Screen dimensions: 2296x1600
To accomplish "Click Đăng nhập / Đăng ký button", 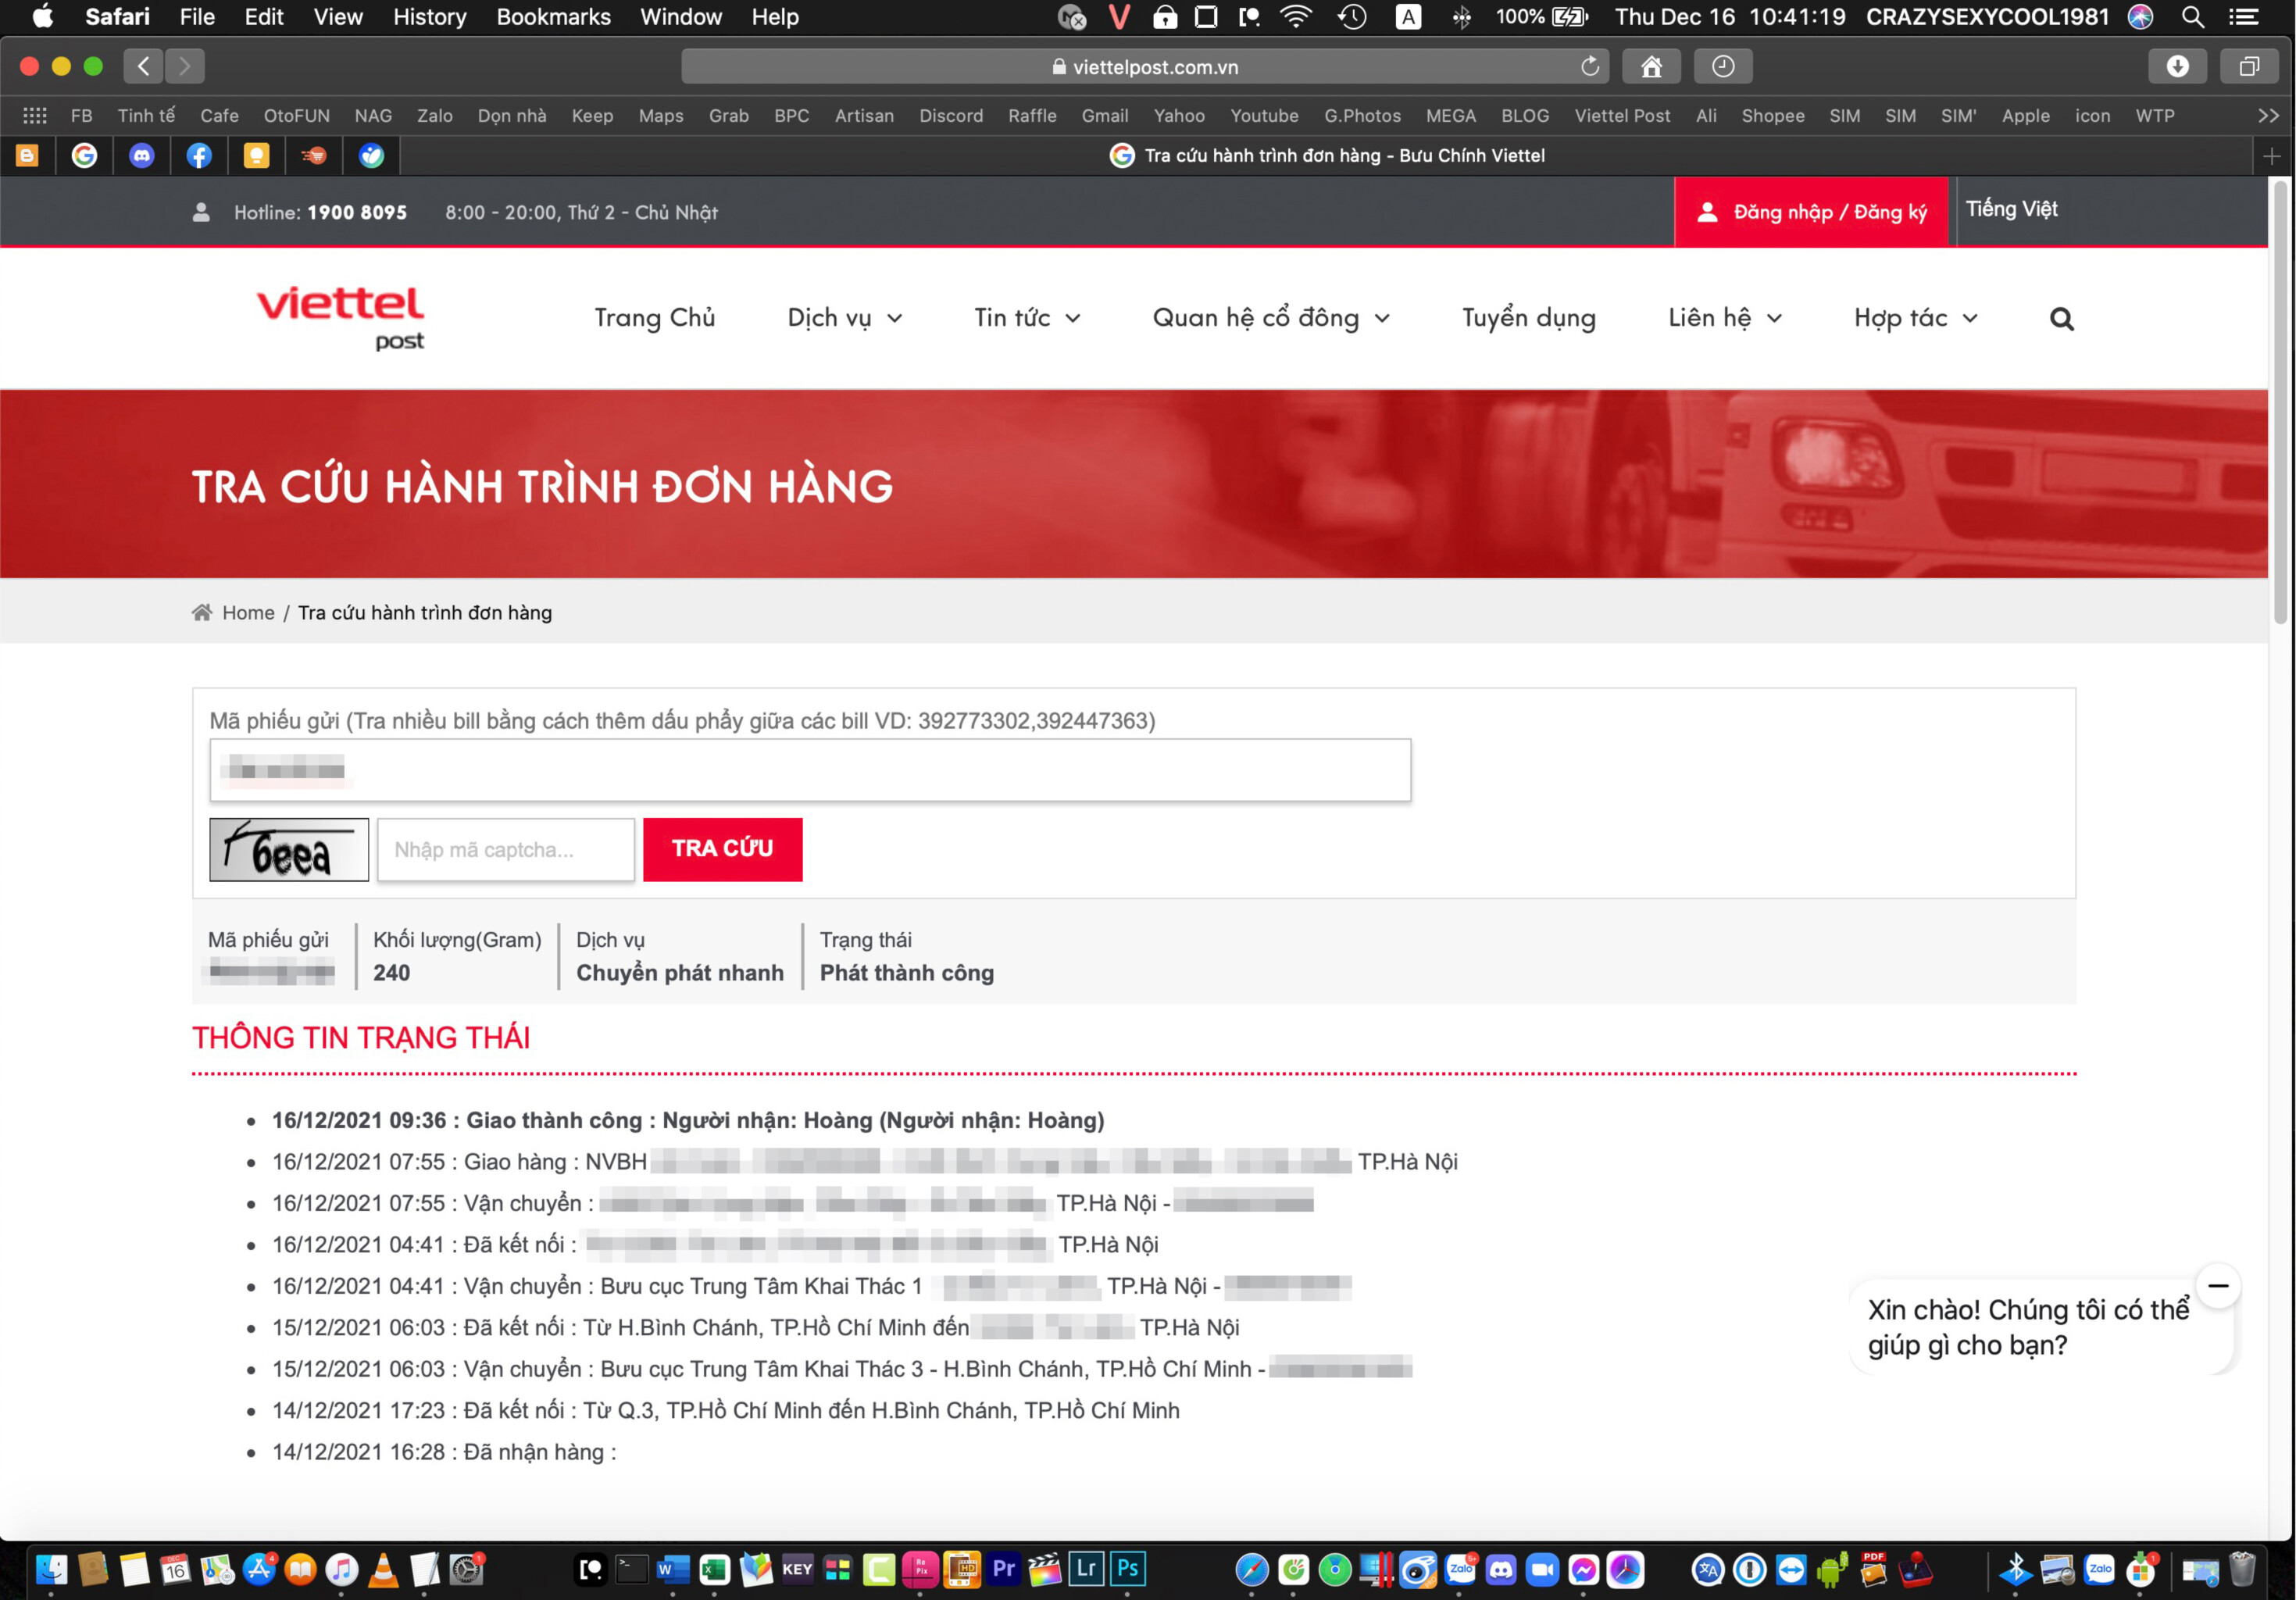I will pos(1811,212).
